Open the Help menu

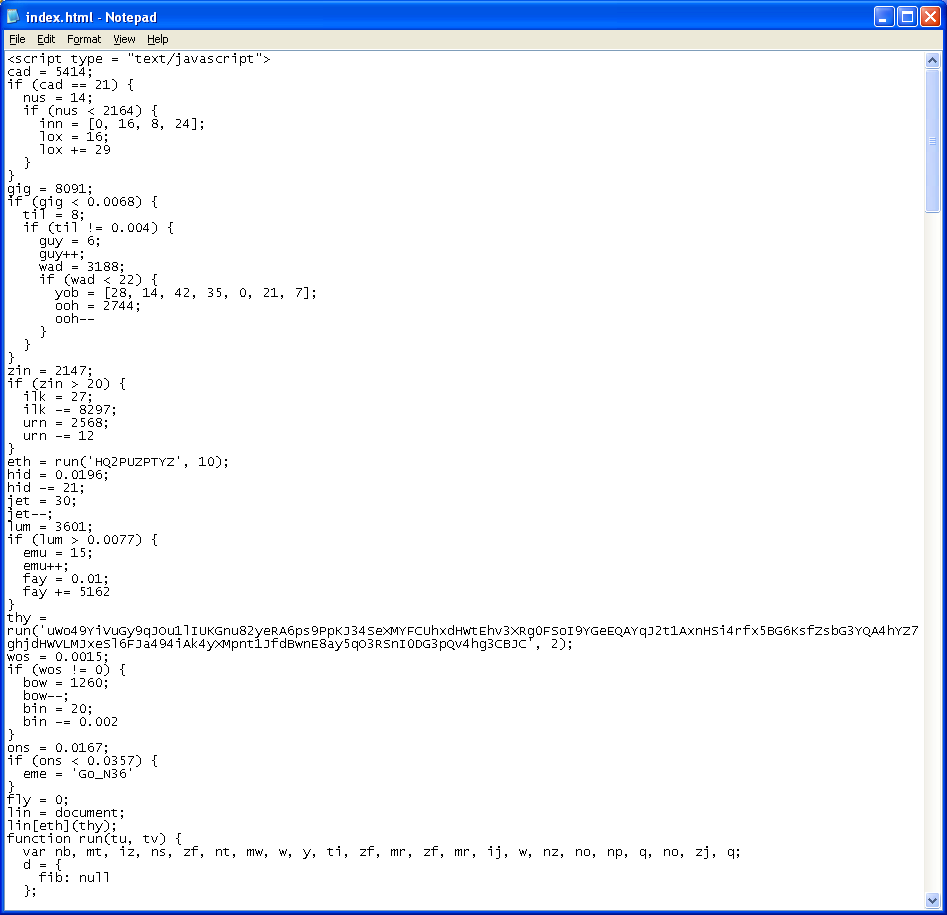coord(158,39)
